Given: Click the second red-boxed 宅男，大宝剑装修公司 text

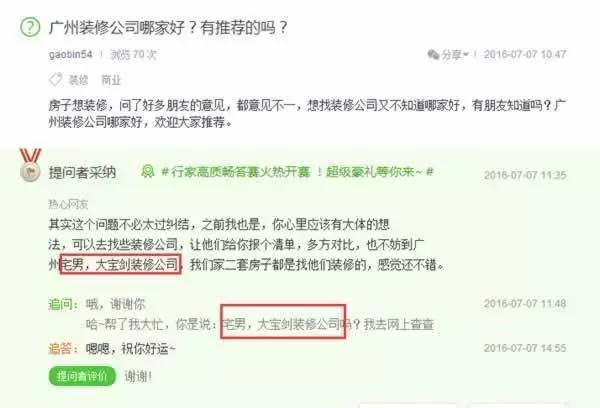Looking at the screenshot, I should point(283,322).
